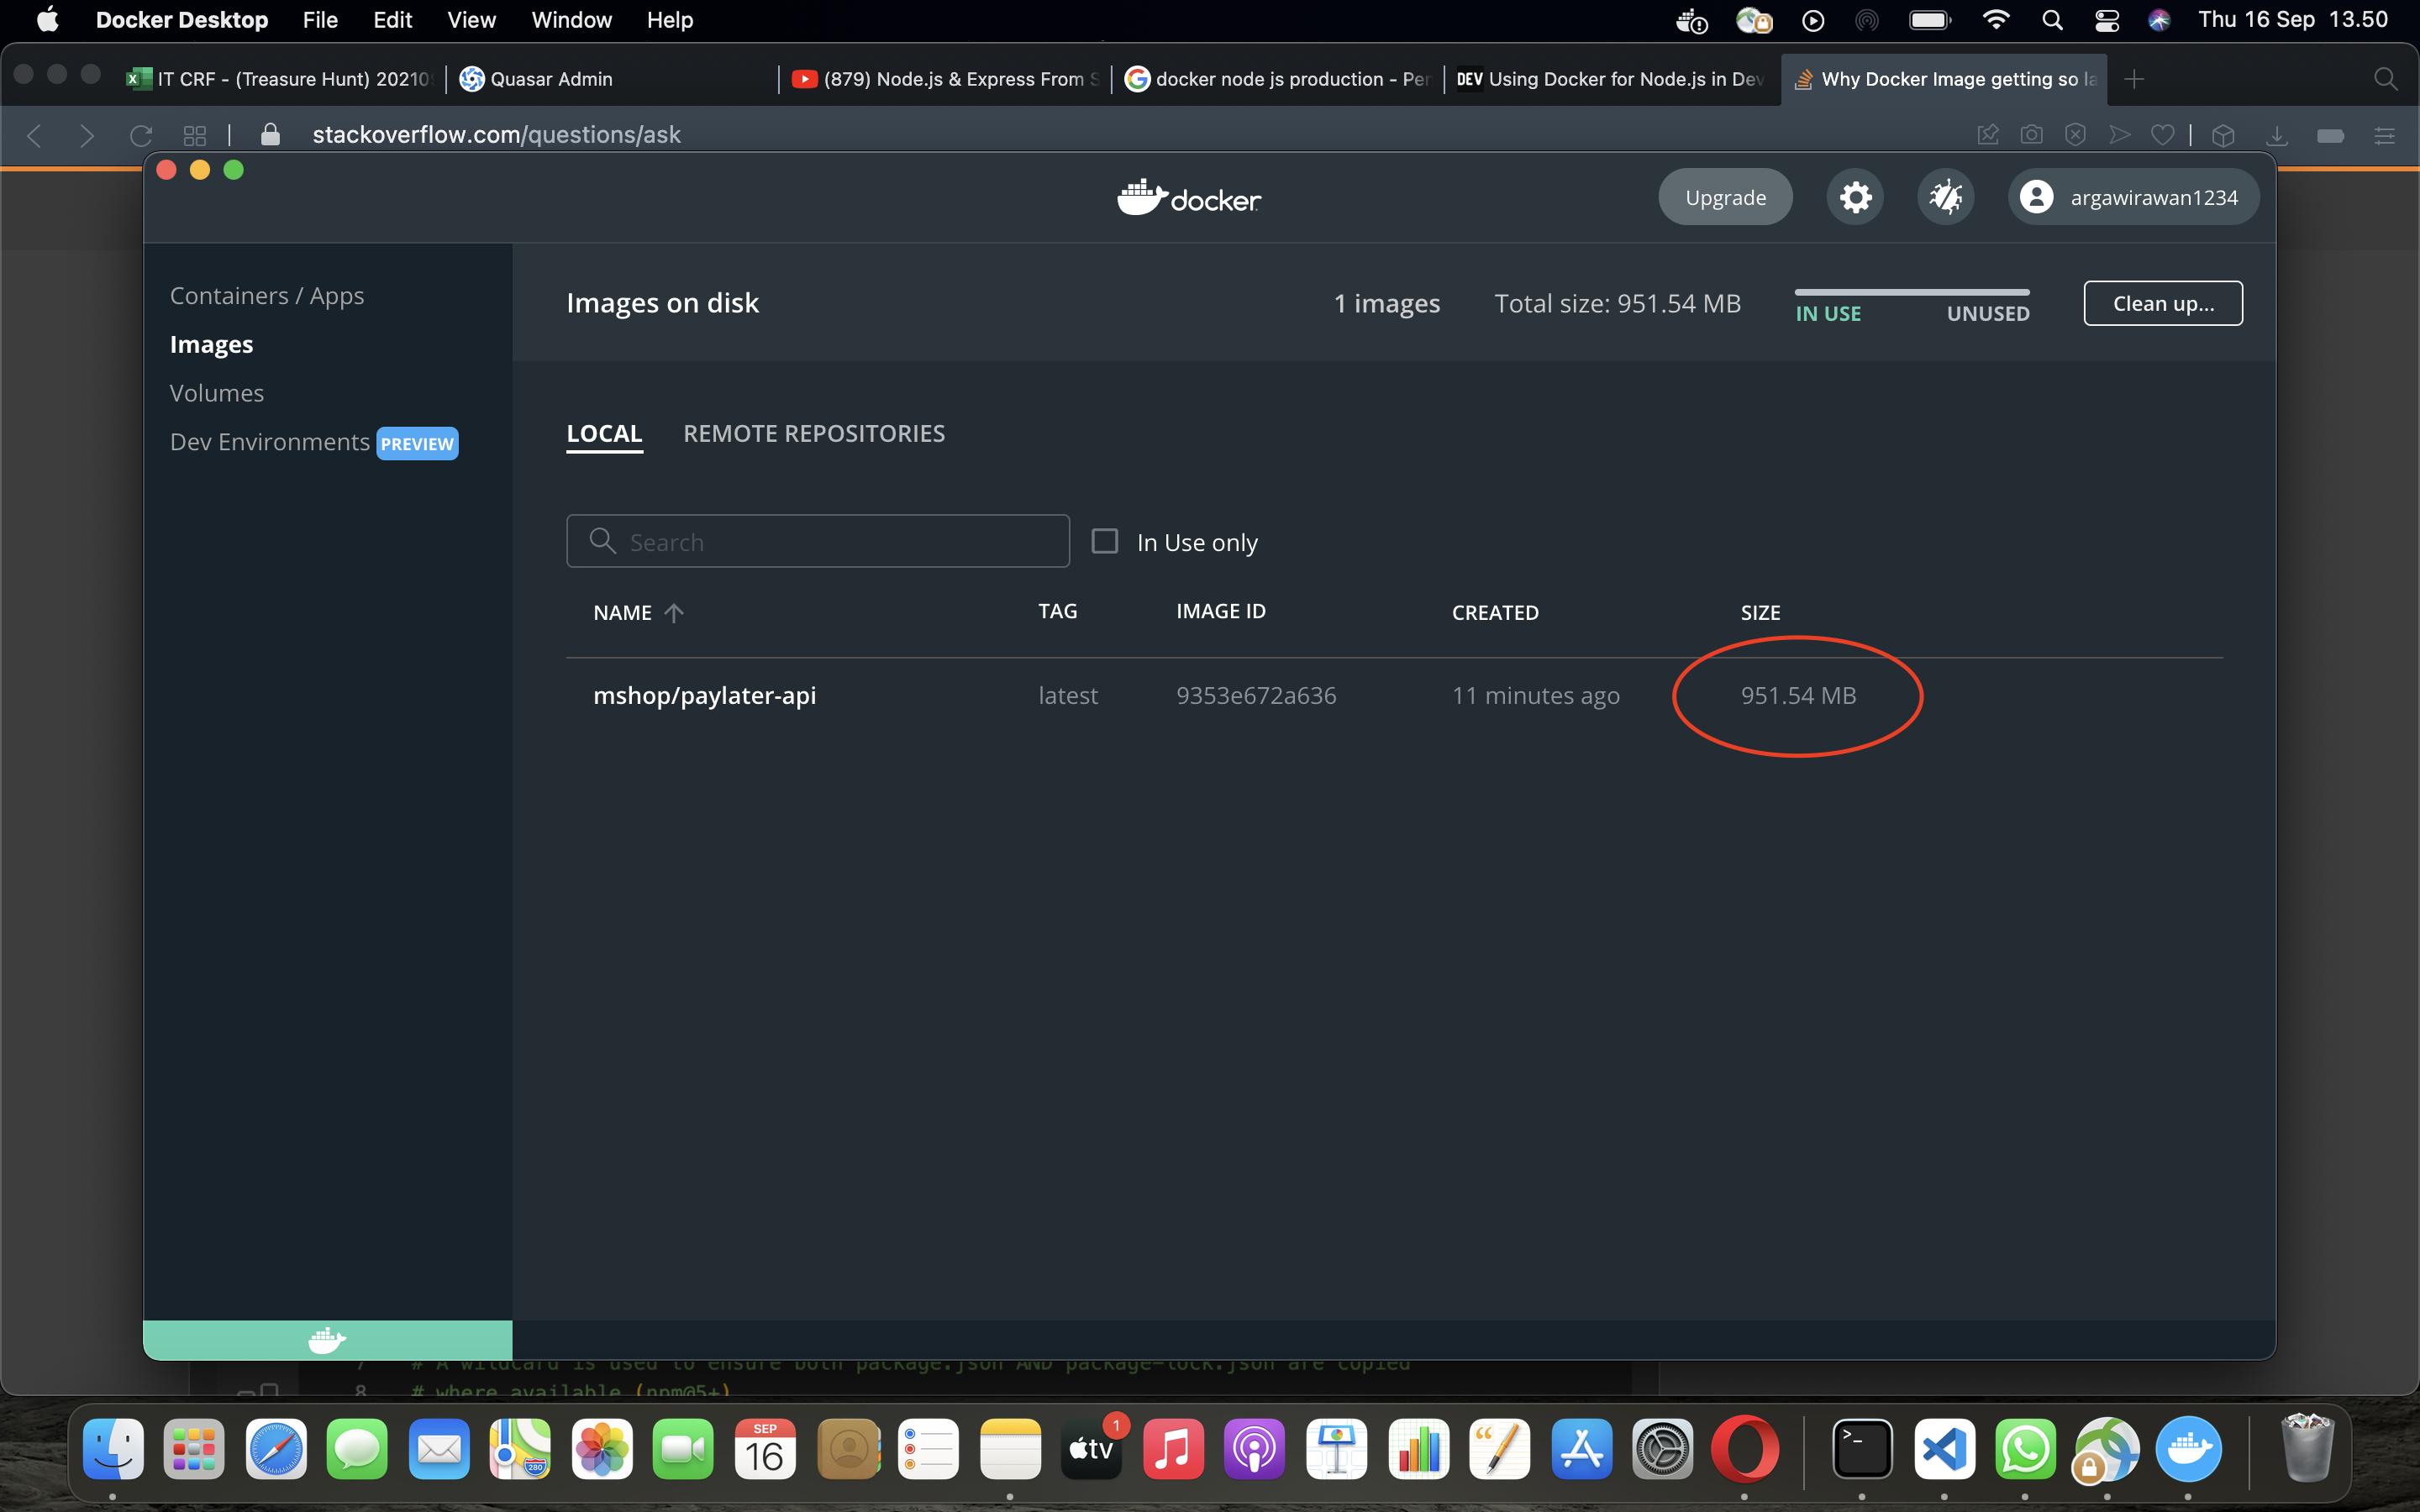The image size is (2420, 1512).
Task: Click the '11 minutes ago' created cell
Action: click(x=1536, y=695)
